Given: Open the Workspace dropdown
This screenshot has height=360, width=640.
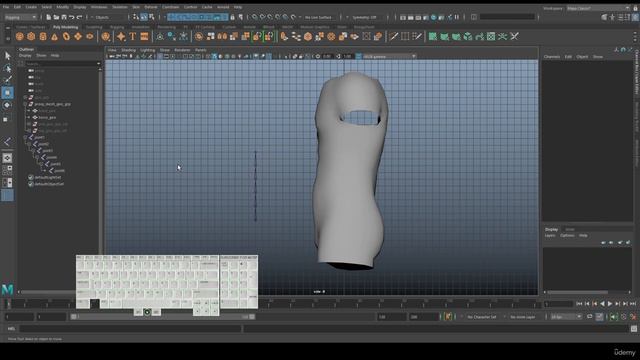Looking at the screenshot, I should coord(598,8).
